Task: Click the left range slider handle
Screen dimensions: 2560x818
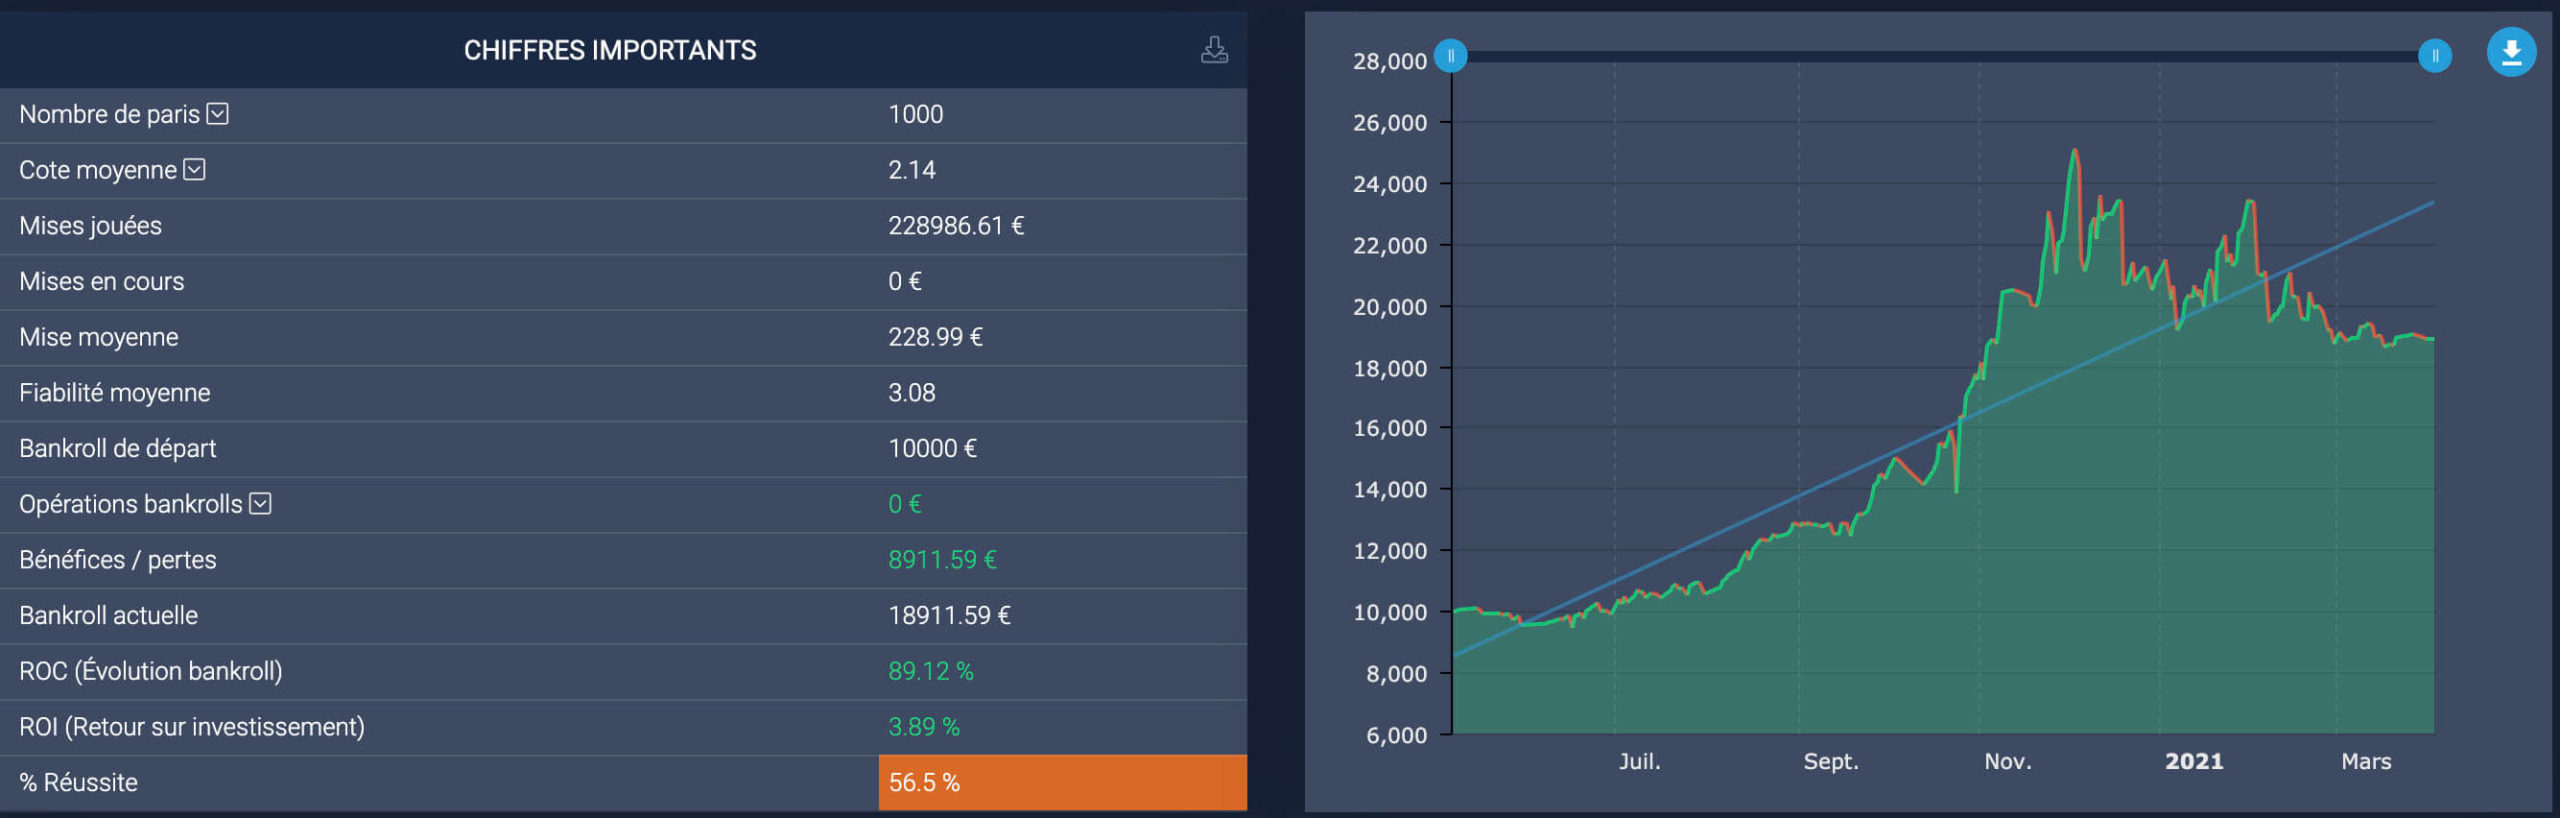Action: tap(1450, 56)
